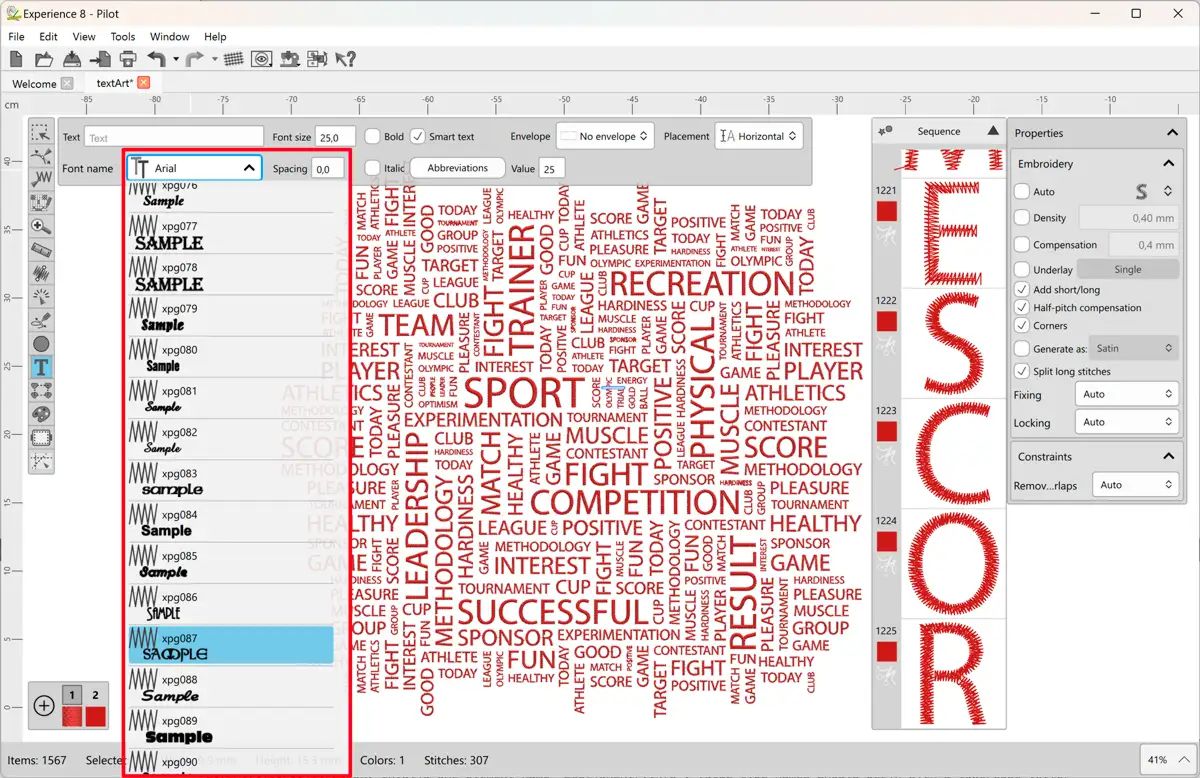Select the highlighted T text tool

41,367
